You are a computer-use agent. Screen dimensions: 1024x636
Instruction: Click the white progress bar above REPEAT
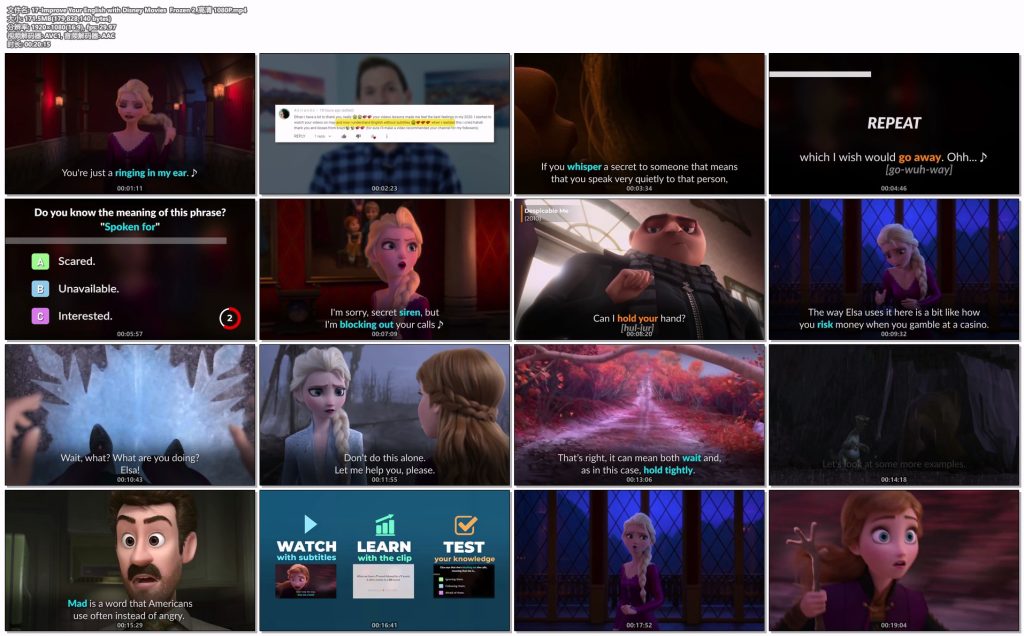820,74
